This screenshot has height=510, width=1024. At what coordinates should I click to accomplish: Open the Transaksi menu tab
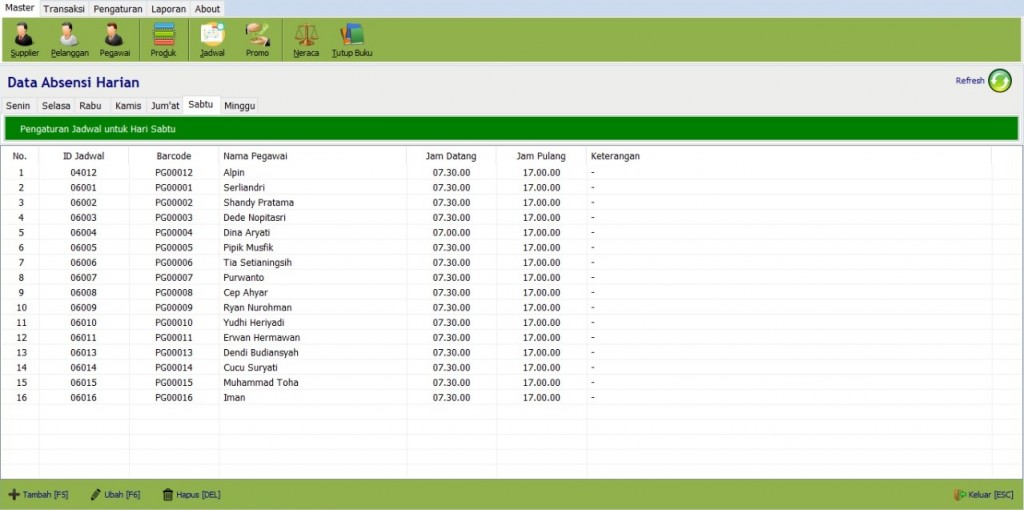pyautogui.click(x=64, y=9)
